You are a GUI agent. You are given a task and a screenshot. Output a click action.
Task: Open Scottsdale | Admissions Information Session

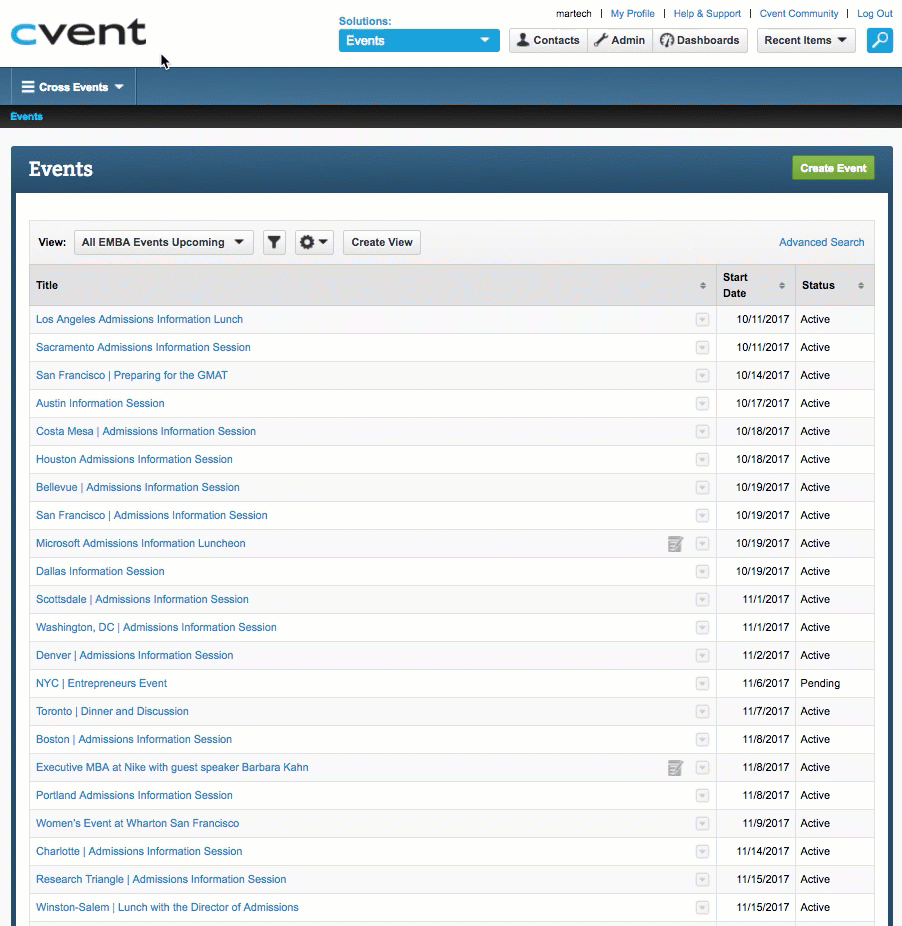(142, 599)
